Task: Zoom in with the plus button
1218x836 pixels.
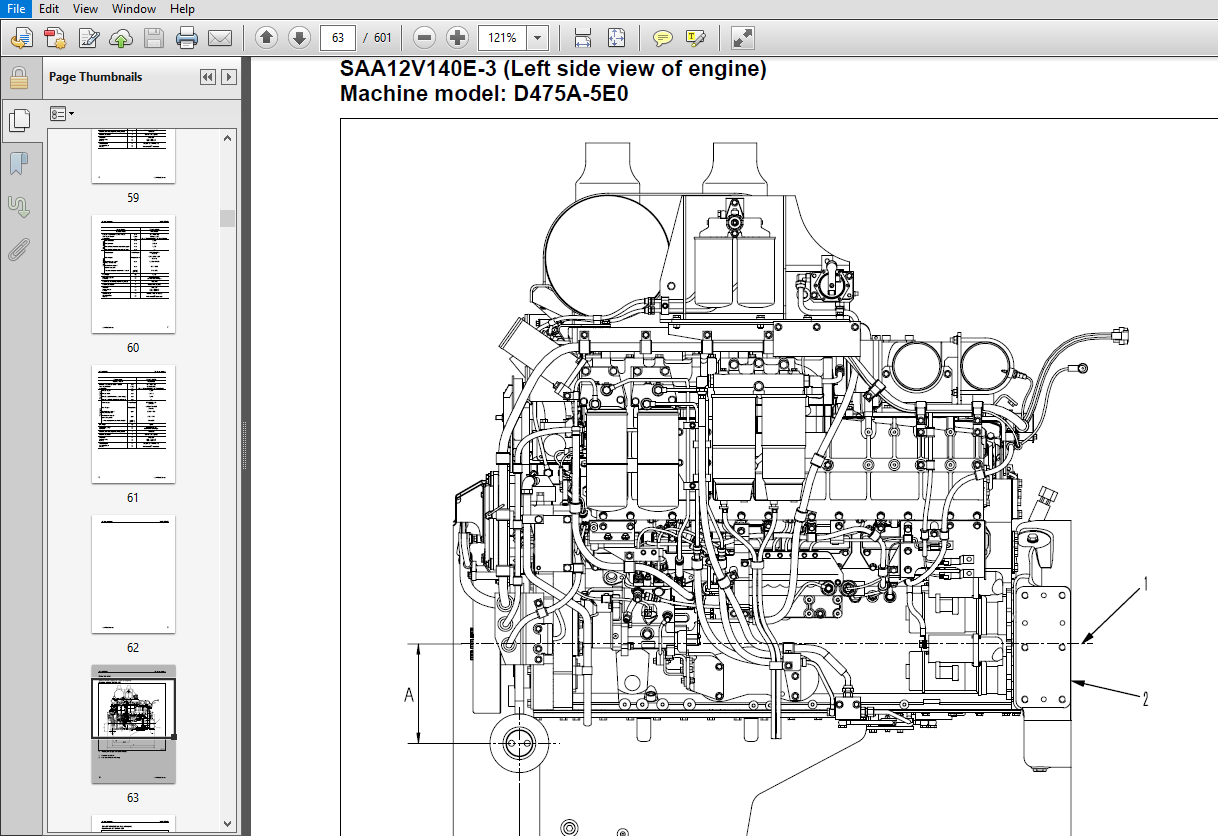Action: tap(457, 38)
